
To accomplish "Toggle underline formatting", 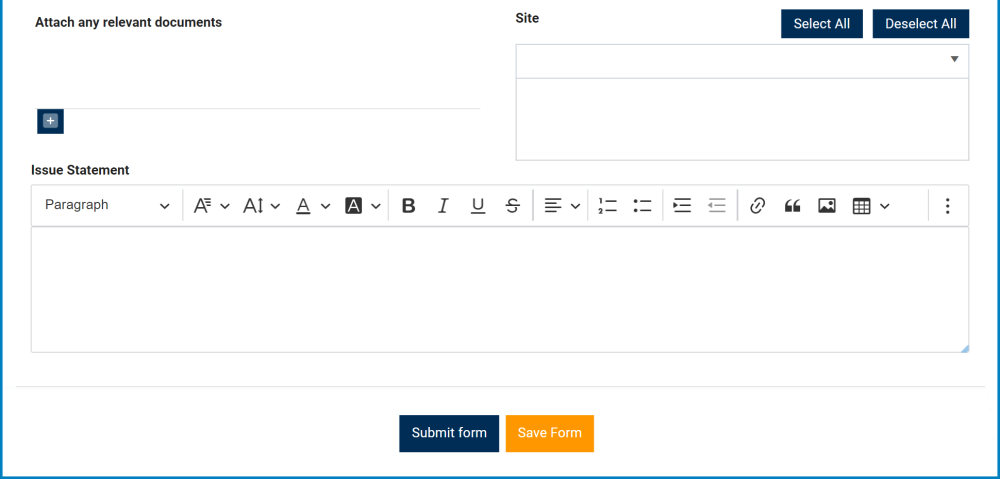I will point(478,206).
